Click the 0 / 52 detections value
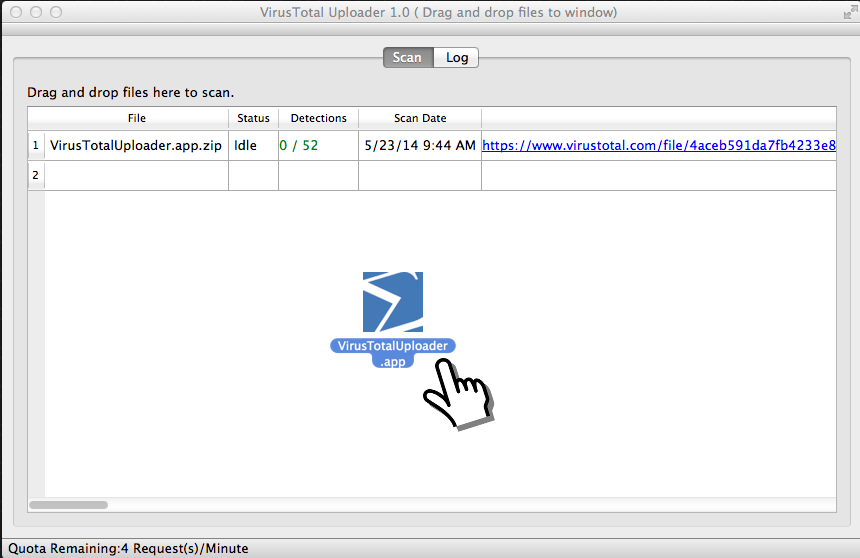The width and height of the screenshot is (860, 558). click(x=298, y=145)
